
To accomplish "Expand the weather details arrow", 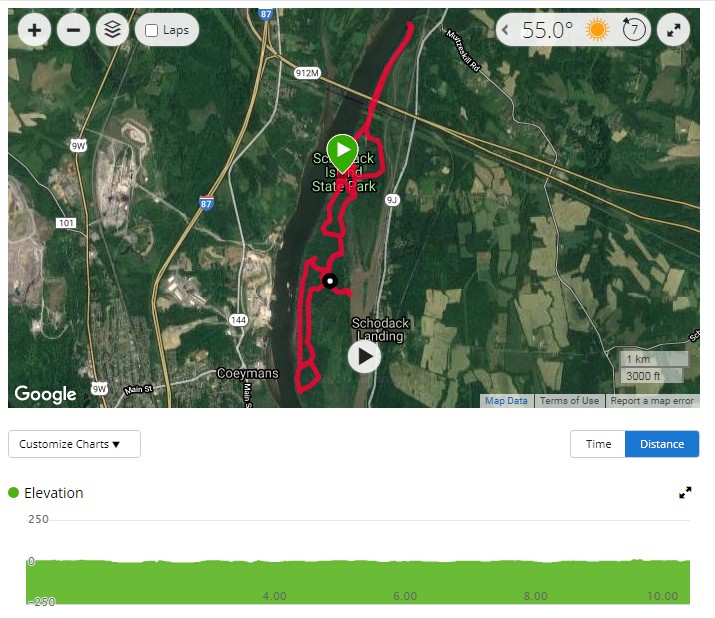I will pos(505,30).
